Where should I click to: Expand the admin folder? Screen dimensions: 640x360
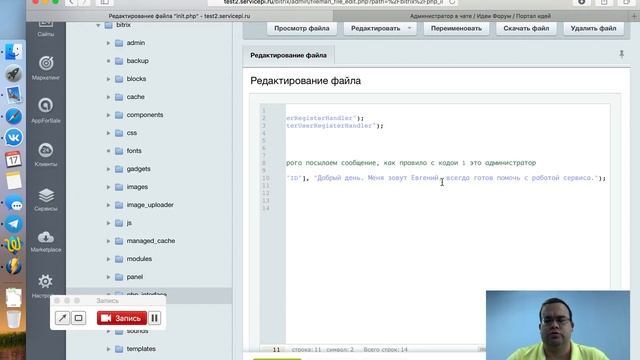tap(108, 43)
